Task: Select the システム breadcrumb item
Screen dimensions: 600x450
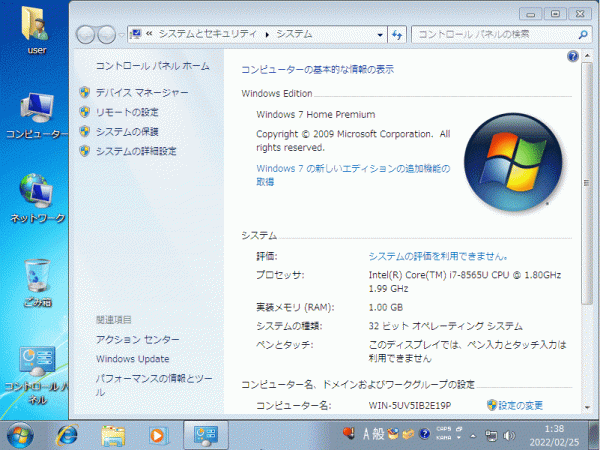Action: (294, 34)
